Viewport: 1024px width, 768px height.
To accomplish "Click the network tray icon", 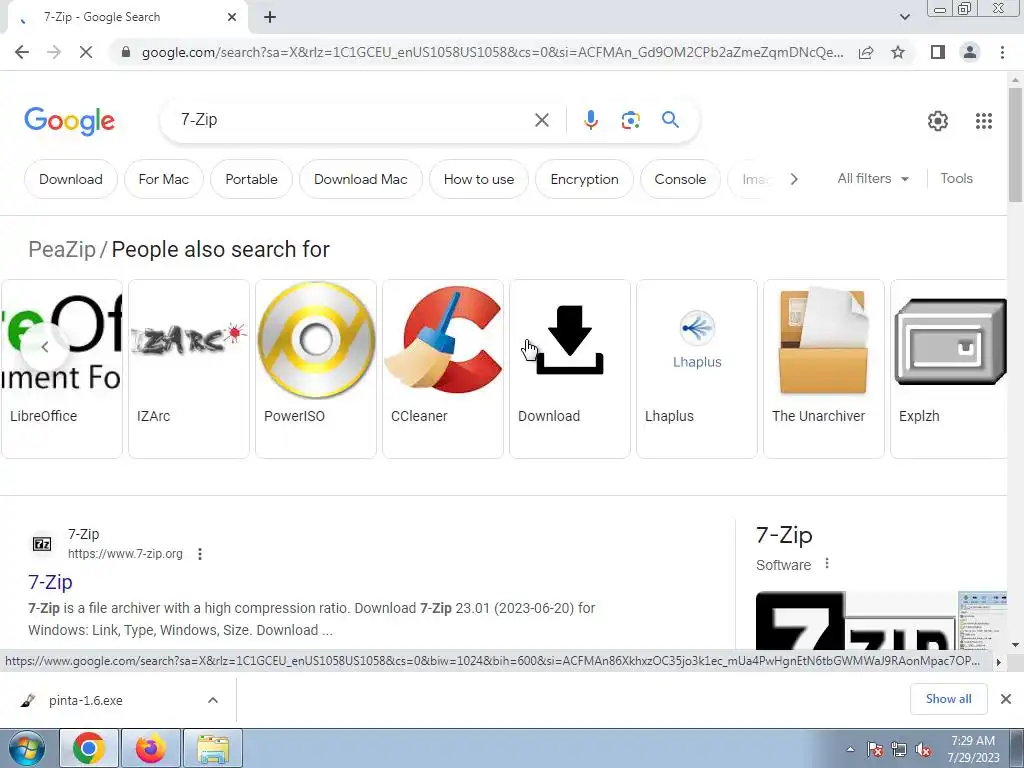I will pos(899,750).
